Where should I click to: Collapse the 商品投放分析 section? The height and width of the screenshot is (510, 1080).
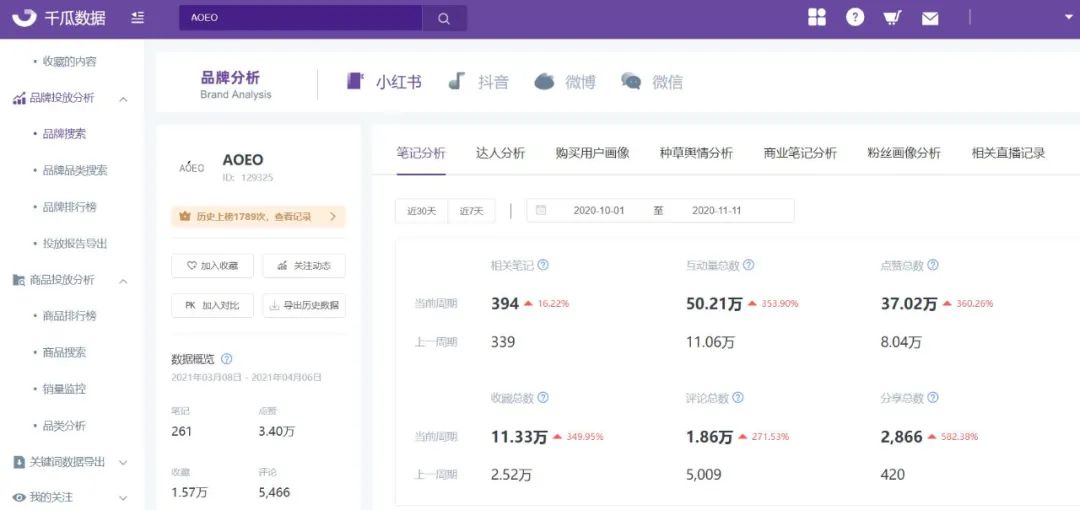pos(123,280)
